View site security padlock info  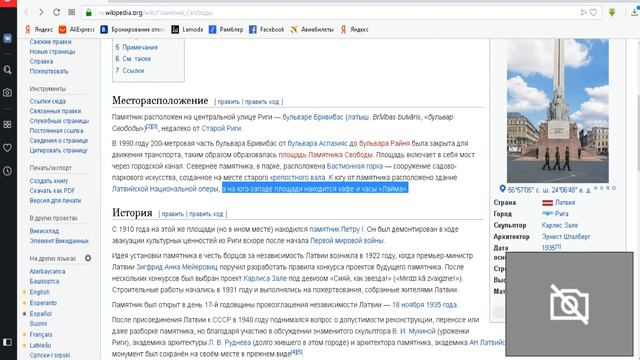click(x=89, y=13)
